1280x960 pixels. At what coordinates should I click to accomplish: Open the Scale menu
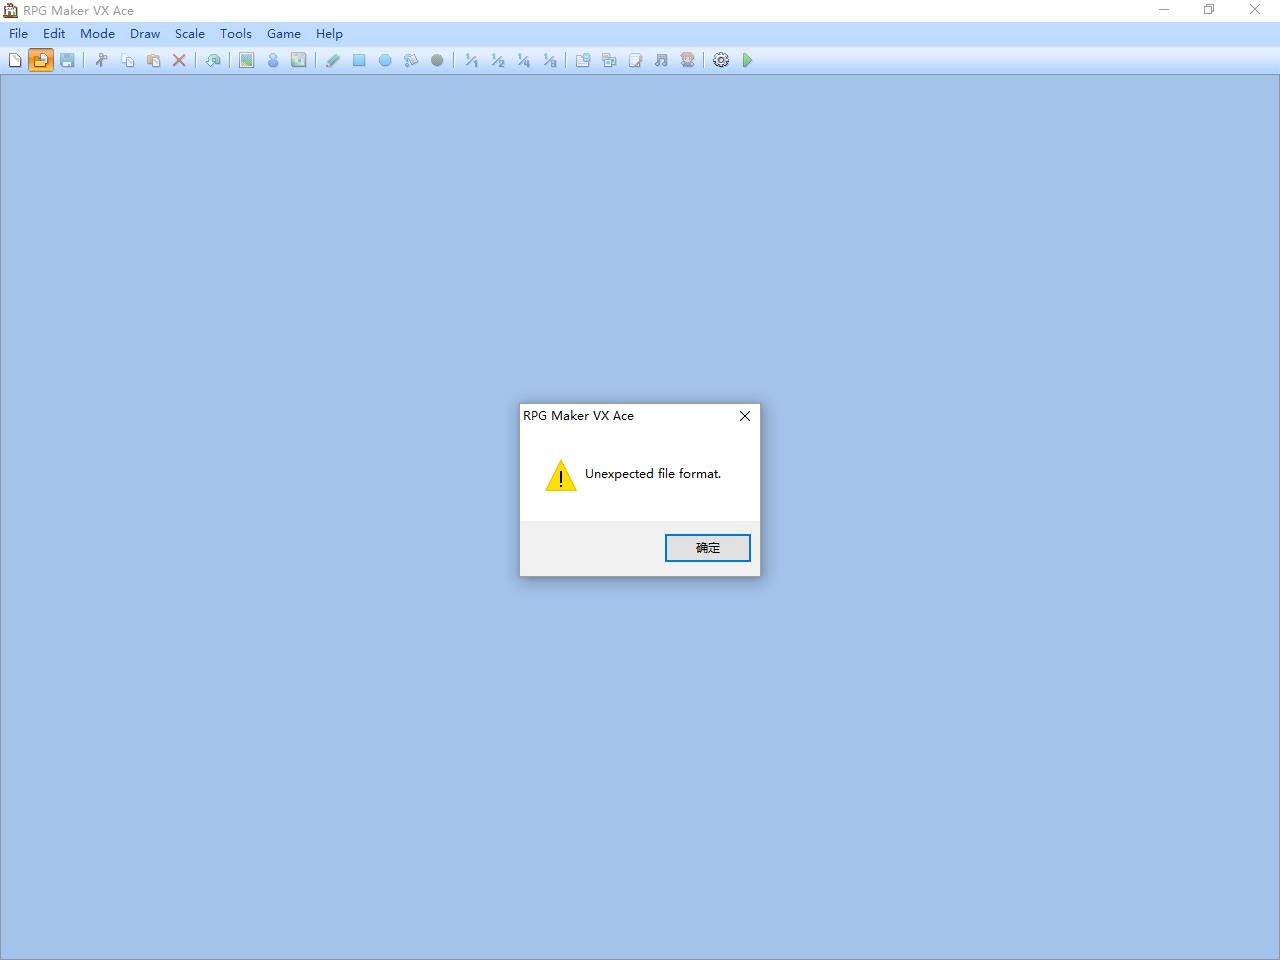click(x=190, y=33)
